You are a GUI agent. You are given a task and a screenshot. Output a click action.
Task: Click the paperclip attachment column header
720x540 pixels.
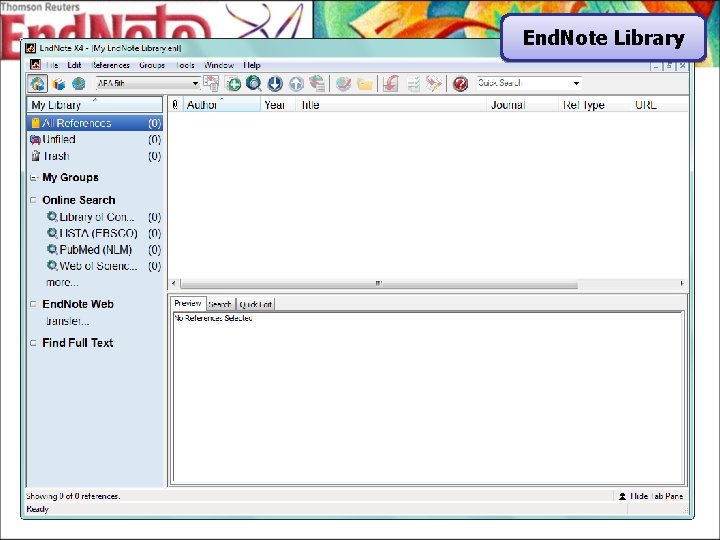[175, 105]
